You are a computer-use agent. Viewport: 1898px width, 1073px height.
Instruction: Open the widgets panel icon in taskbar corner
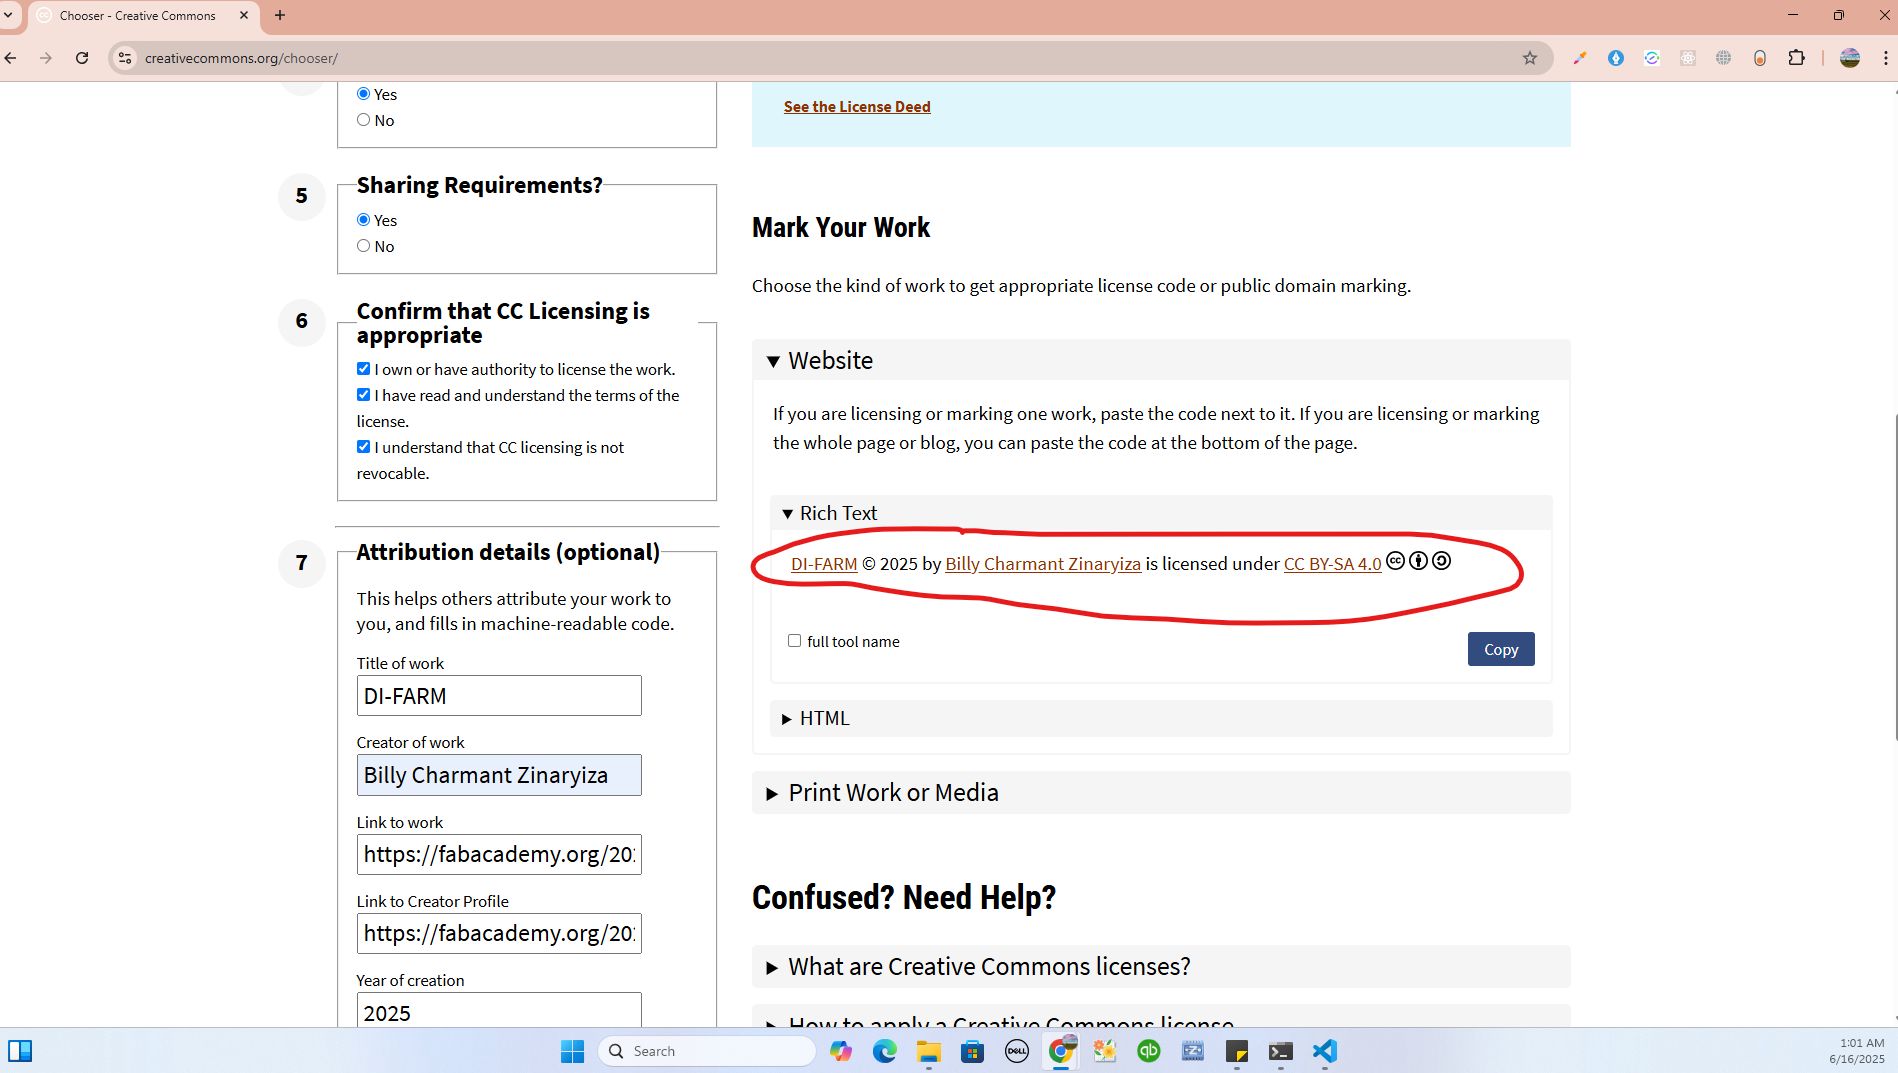20,1051
